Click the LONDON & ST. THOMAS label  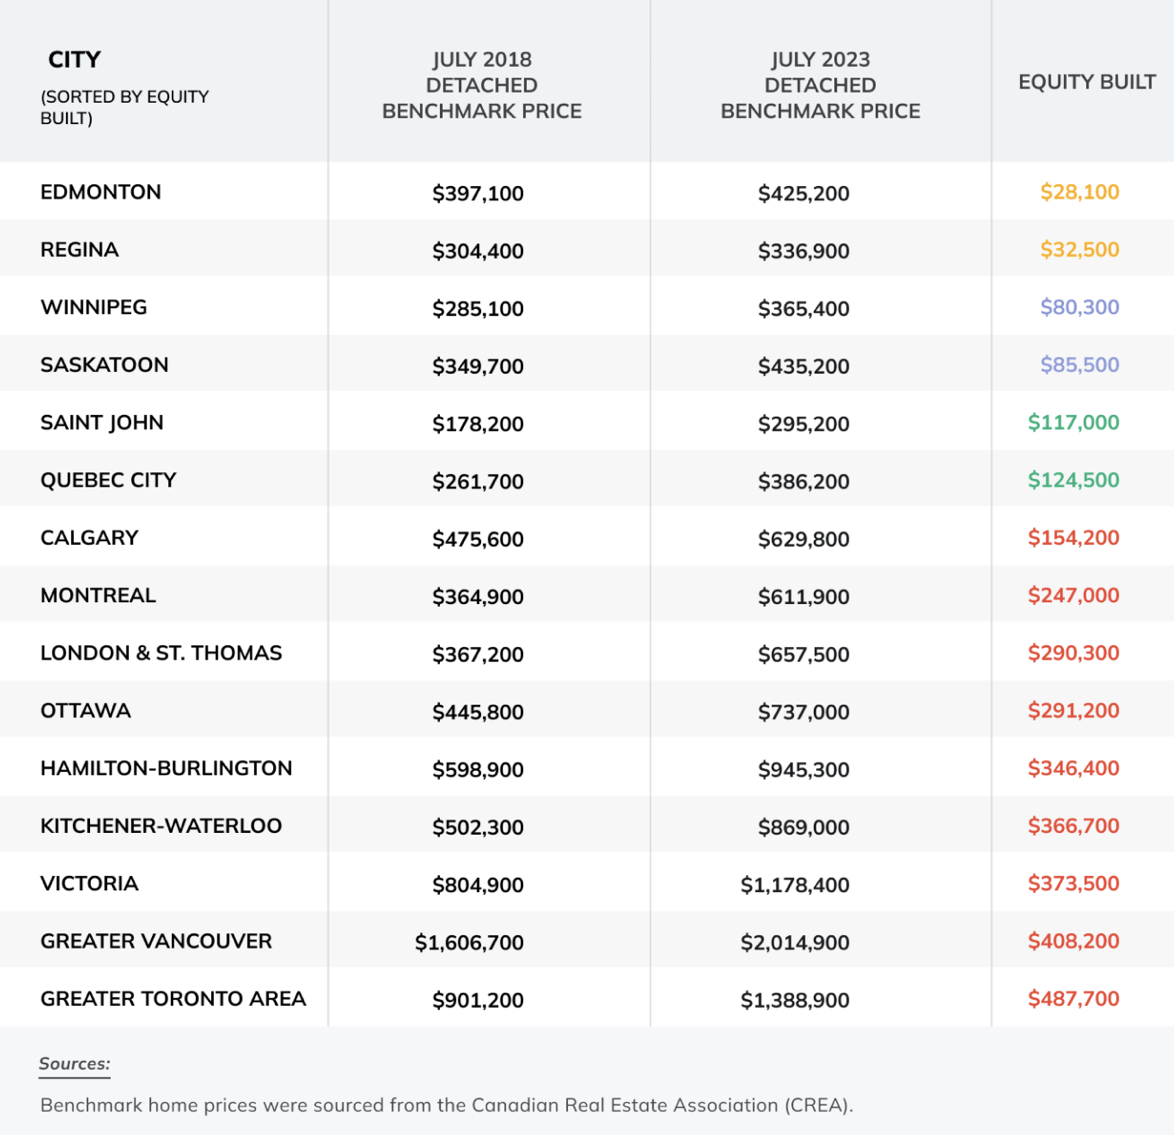pyautogui.click(x=161, y=653)
